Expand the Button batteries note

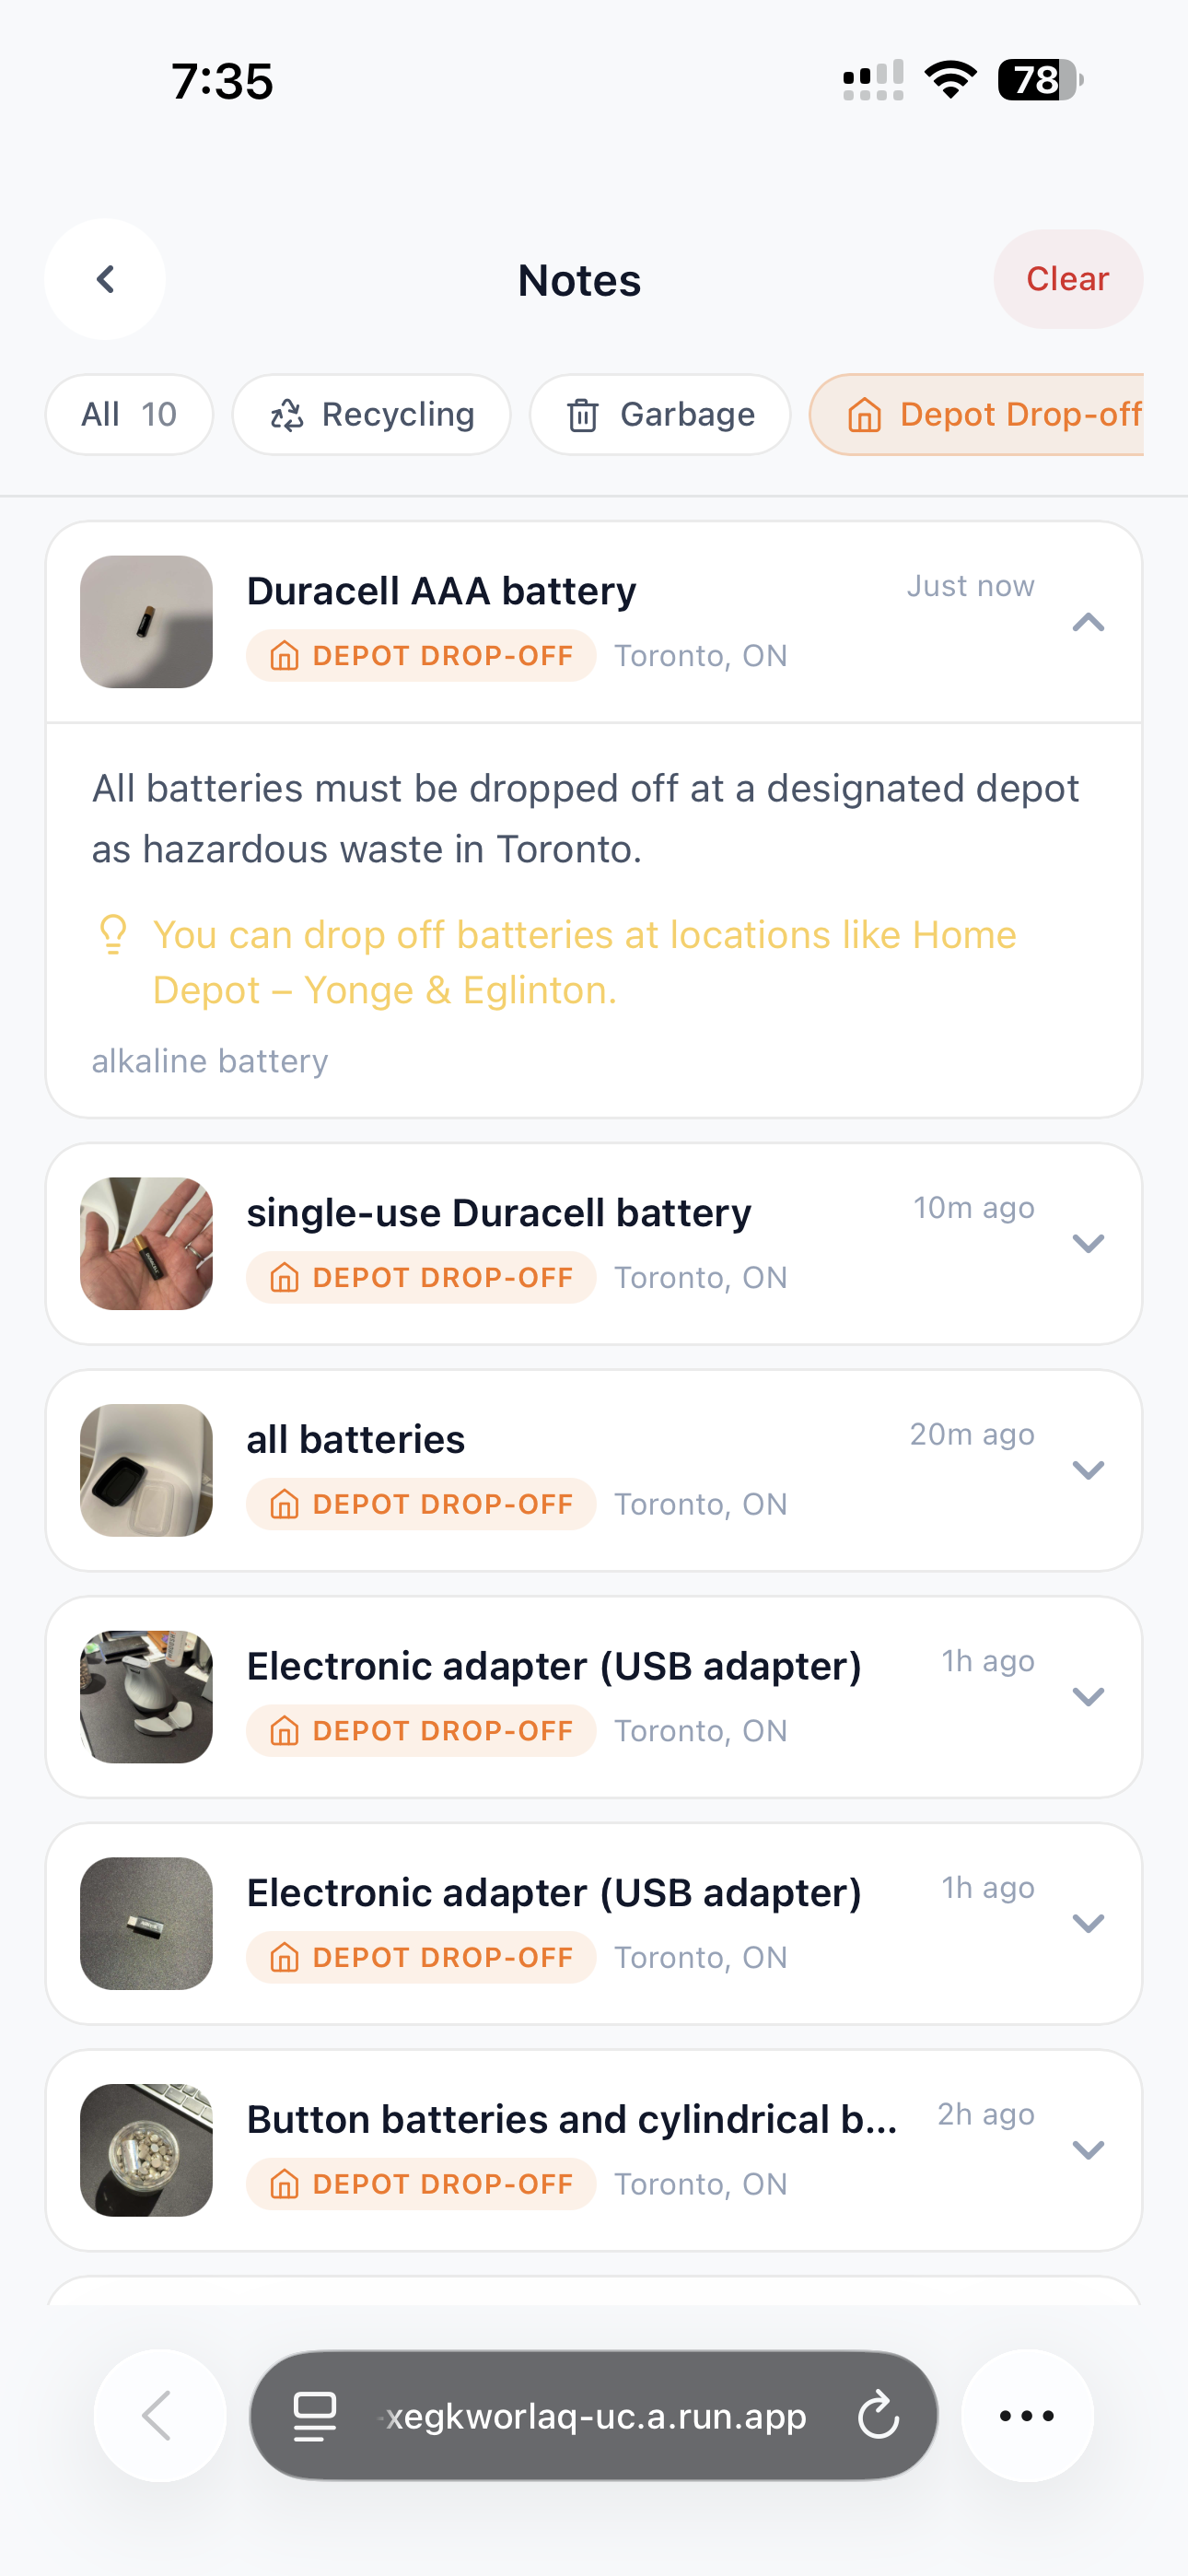pos(1088,2150)
